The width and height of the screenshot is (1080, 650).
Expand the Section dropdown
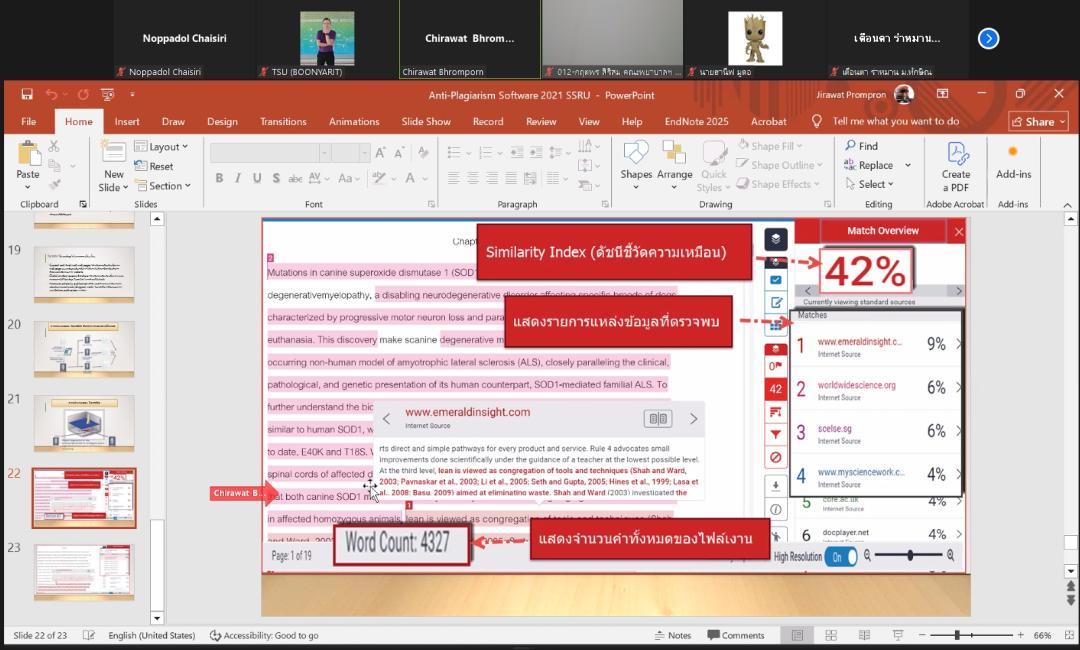(x=162, y=185)
